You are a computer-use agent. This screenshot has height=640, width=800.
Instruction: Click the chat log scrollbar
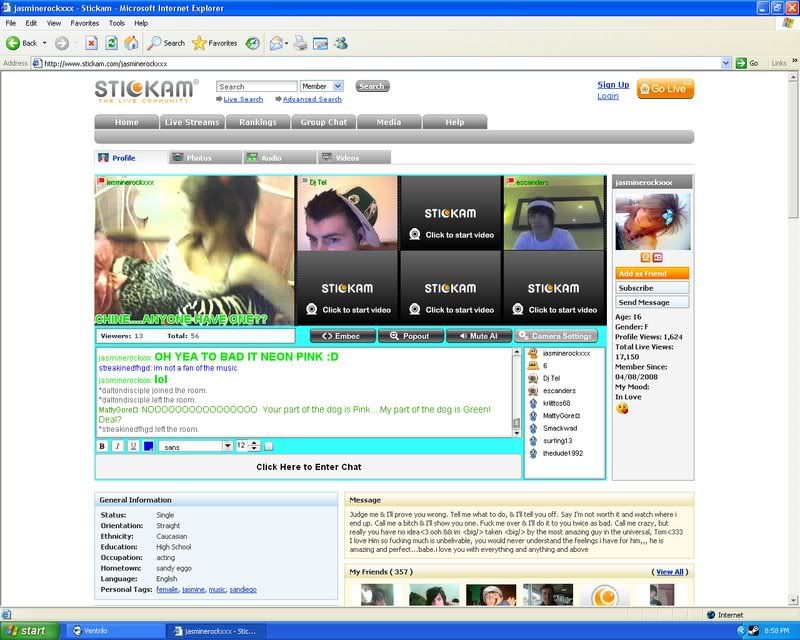(x=516, y=392)
